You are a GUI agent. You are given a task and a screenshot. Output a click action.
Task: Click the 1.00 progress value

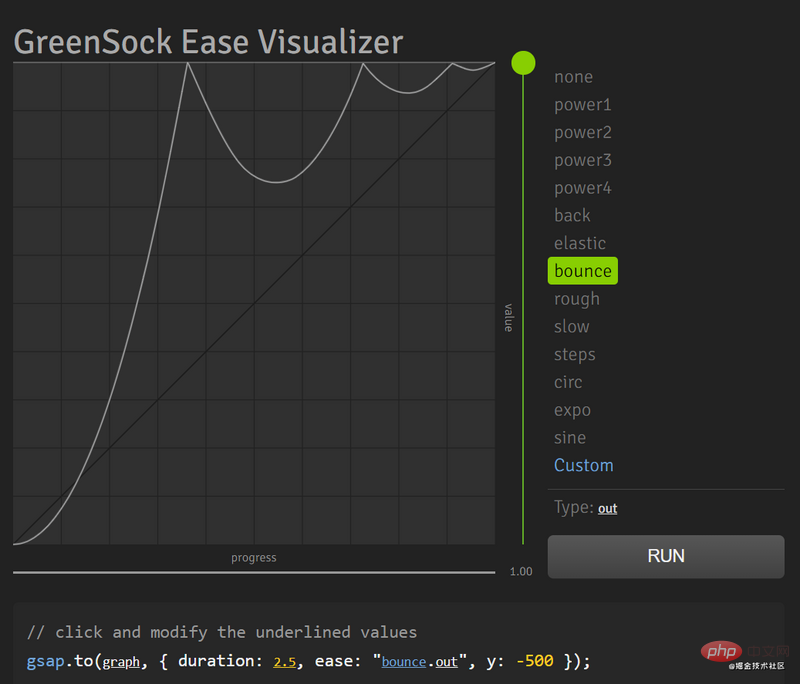tap(521, 572)
